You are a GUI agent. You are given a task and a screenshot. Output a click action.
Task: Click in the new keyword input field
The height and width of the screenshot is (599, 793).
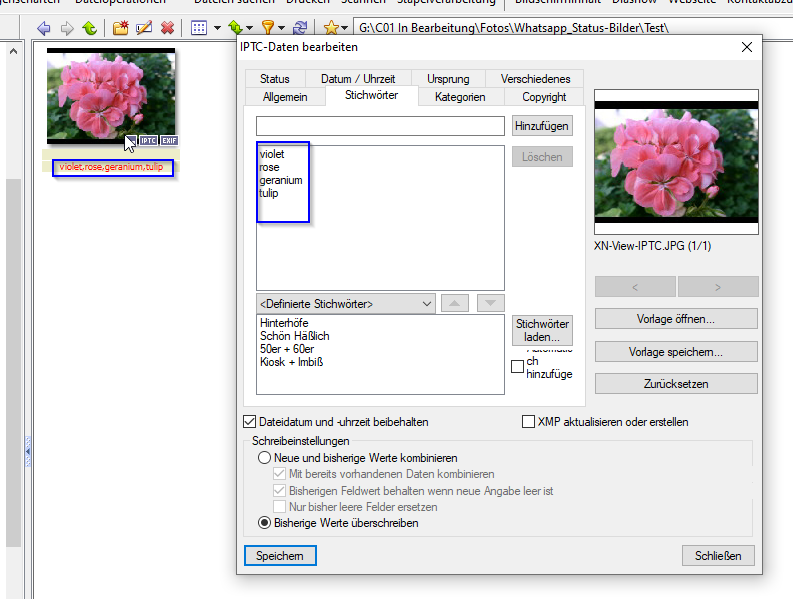(x=380, y=126)
